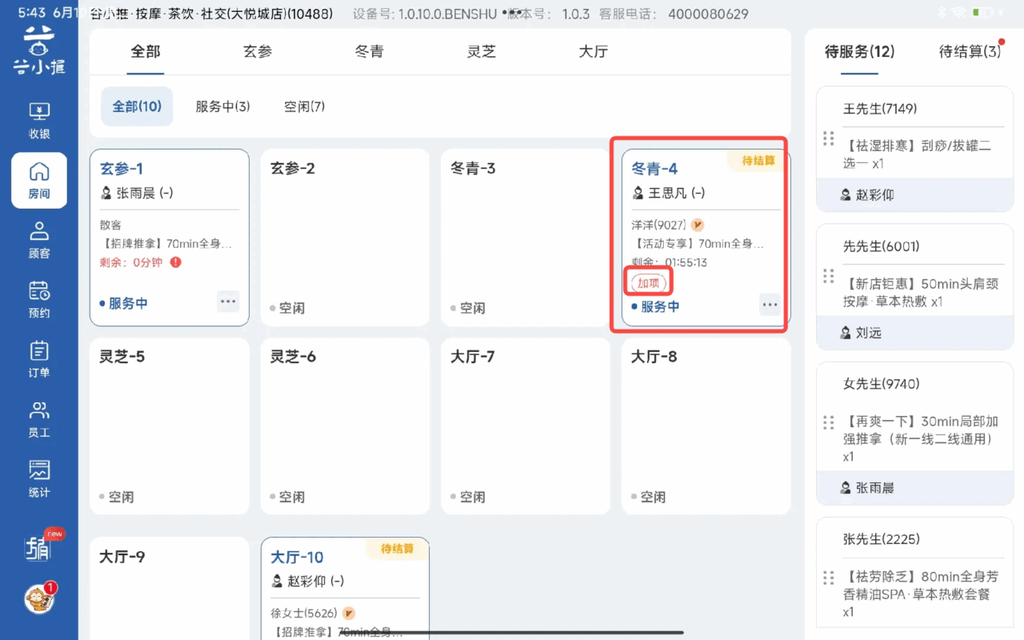Open the idle room 灵芝-5
The height and width of the screenshot is (640, 1024).
[x=169, y=426]
